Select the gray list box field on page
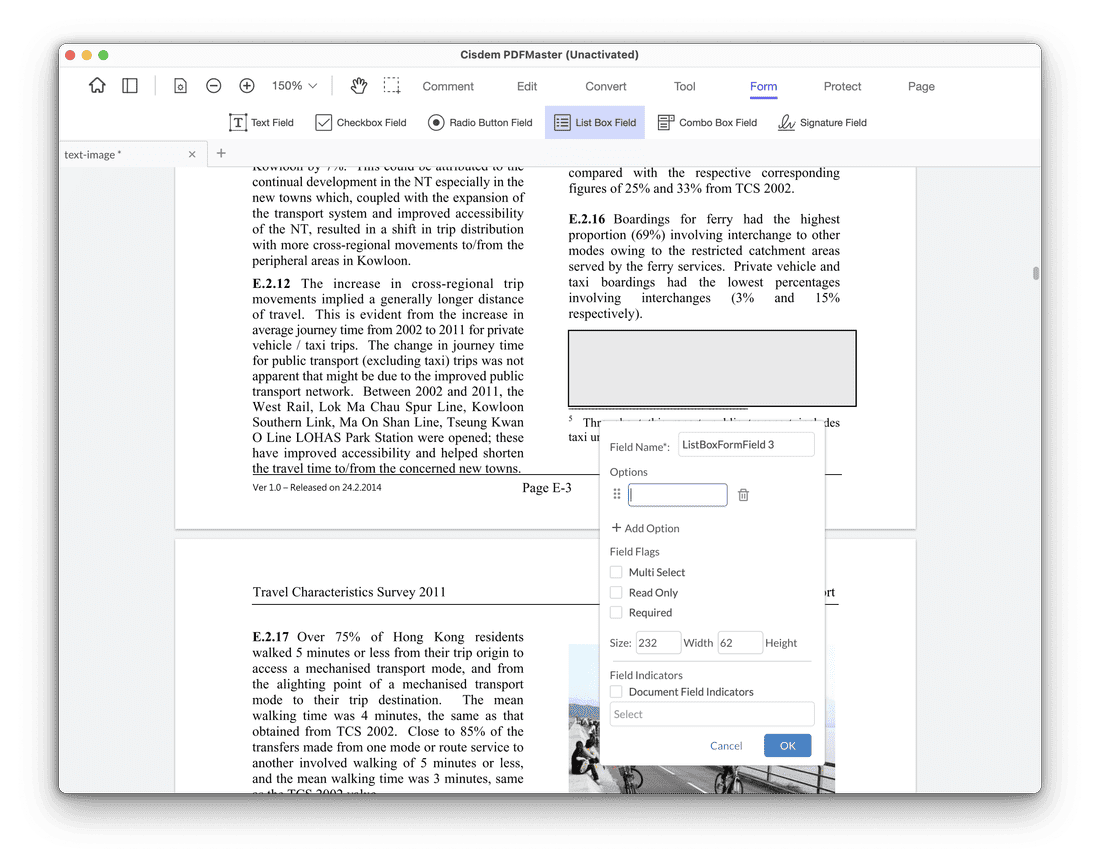The width and height of the screenshot is (1100, 867). click(x=712, y=368)
